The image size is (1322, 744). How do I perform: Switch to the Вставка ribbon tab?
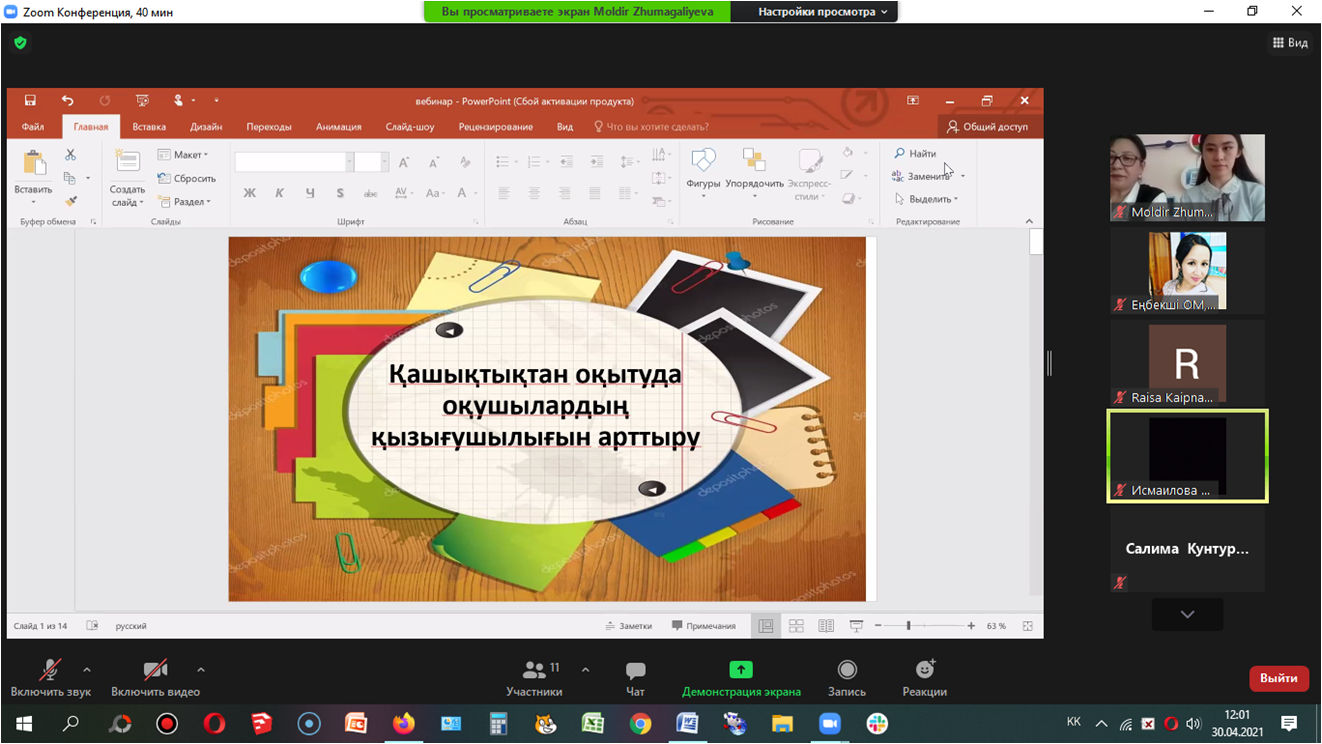[x=148, y=126]
